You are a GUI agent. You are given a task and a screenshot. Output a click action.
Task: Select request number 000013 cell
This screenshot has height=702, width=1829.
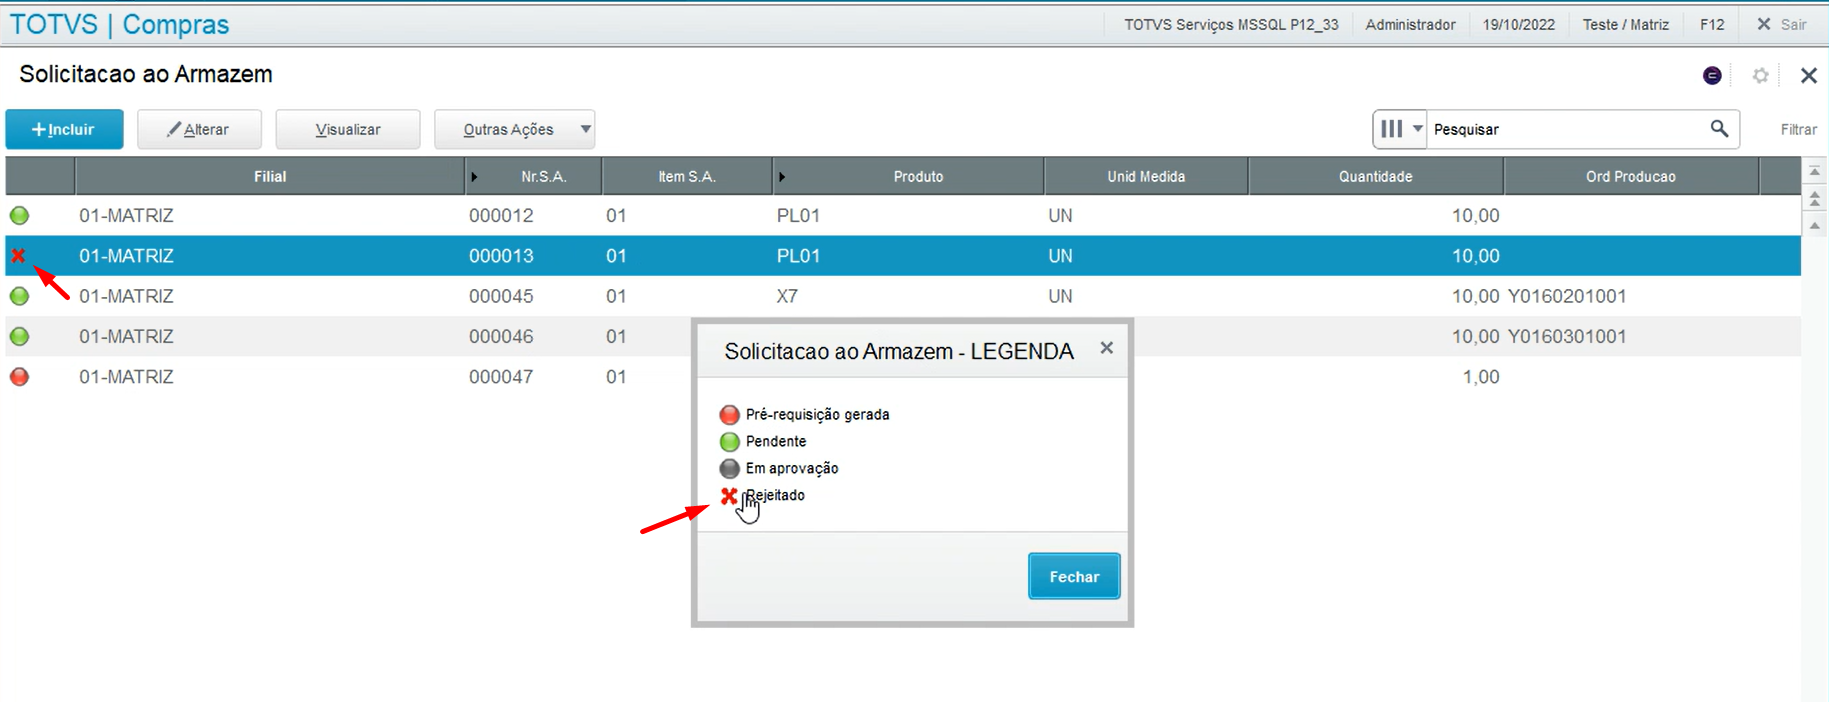pyautogui.click(x=501, y=256)
